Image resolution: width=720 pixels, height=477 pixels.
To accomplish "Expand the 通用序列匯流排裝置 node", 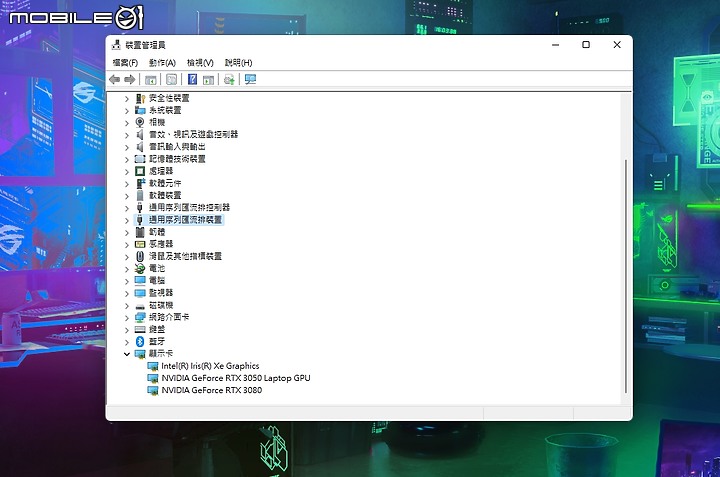I will (127, 220).
